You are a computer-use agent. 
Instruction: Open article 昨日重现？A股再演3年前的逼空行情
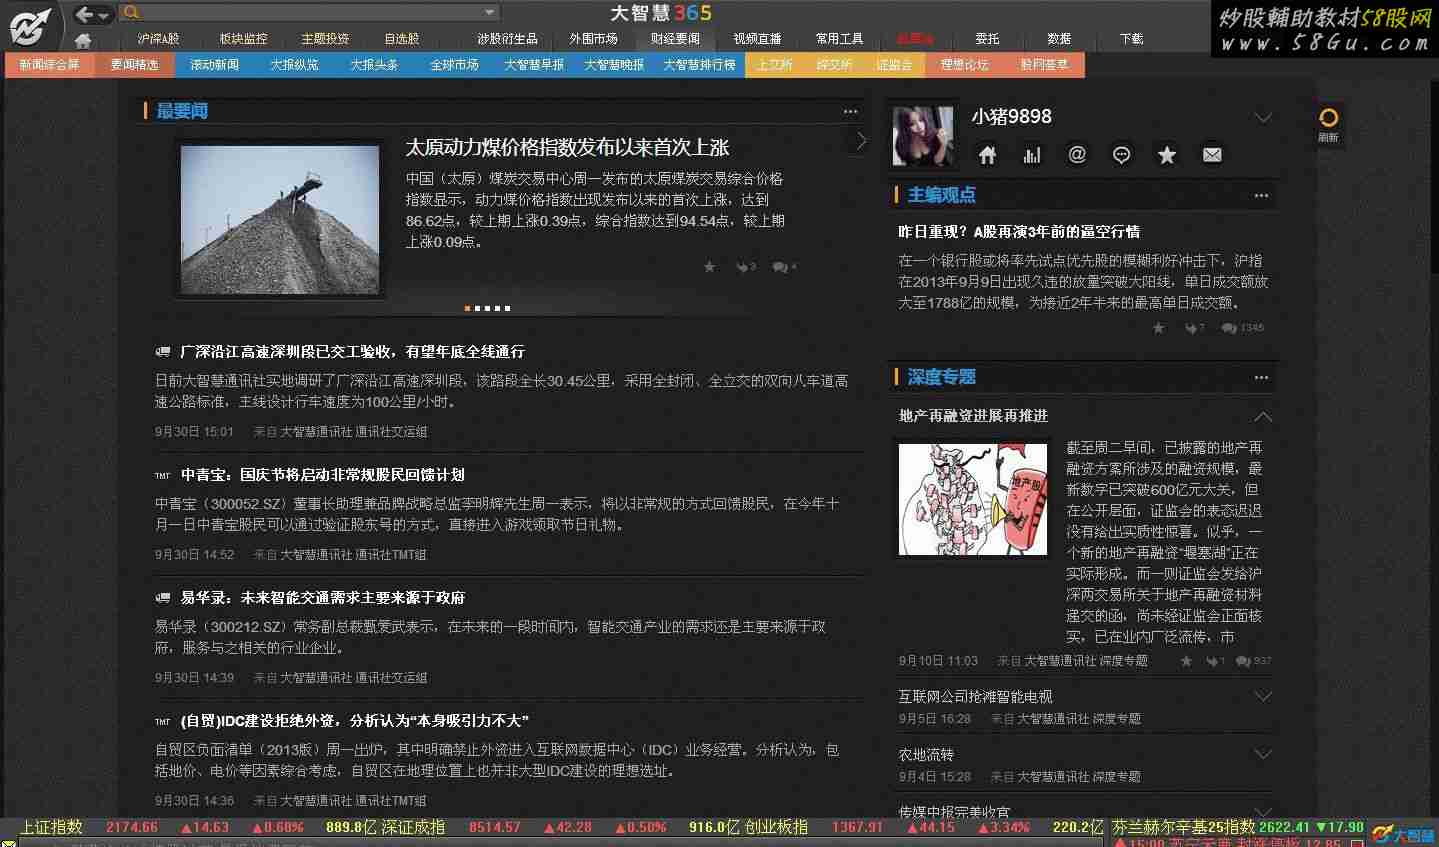pyautogui.click(x=1019, y=232)
